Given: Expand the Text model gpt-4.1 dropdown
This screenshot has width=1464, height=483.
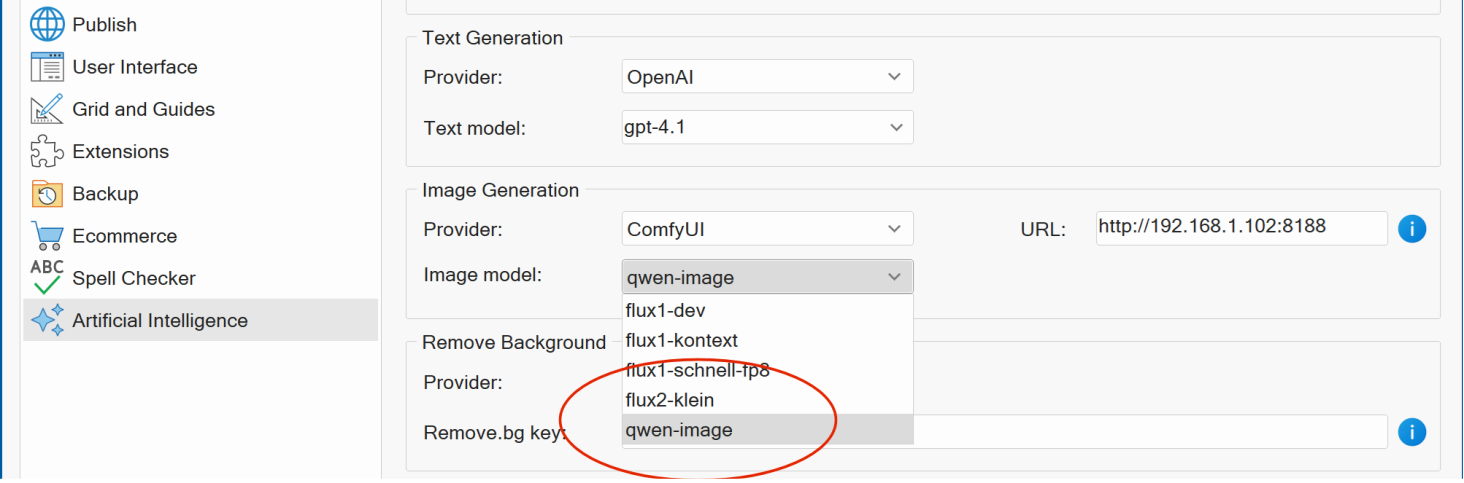Looking at the screenshot, I should click(x=767, y=127).
